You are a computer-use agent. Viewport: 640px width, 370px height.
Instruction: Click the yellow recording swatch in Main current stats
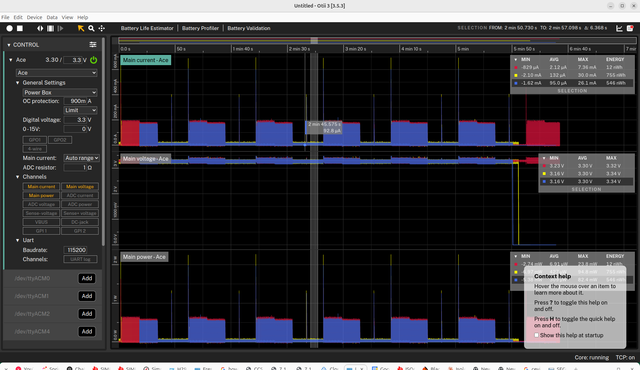coord(516,75)
